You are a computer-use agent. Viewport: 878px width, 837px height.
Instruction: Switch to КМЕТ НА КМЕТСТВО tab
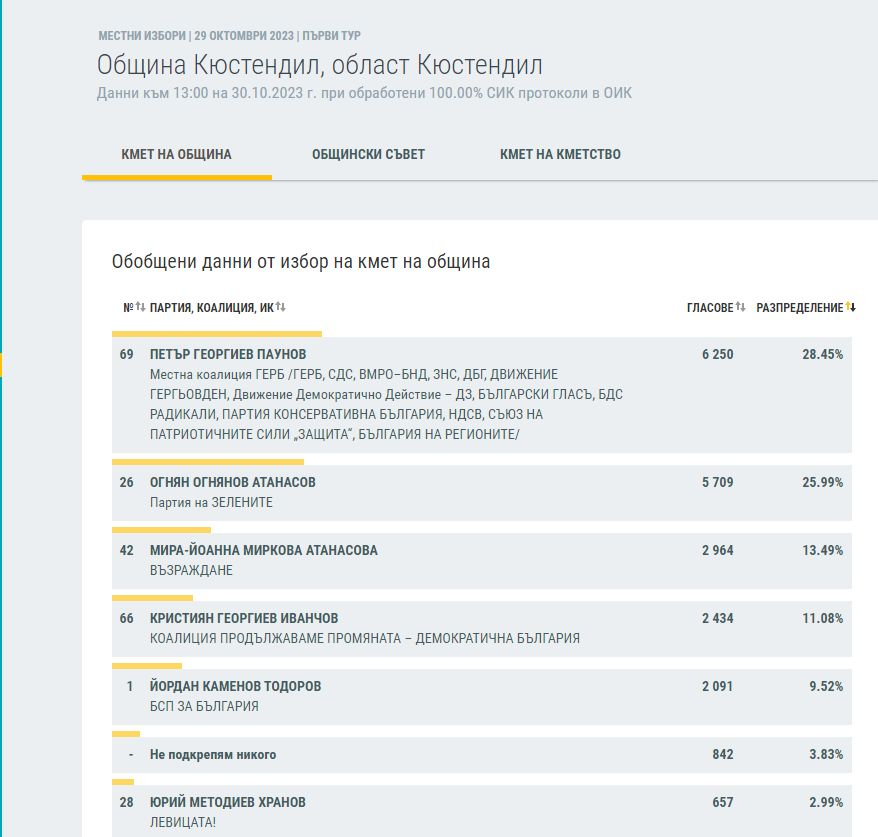coord(560,155)
